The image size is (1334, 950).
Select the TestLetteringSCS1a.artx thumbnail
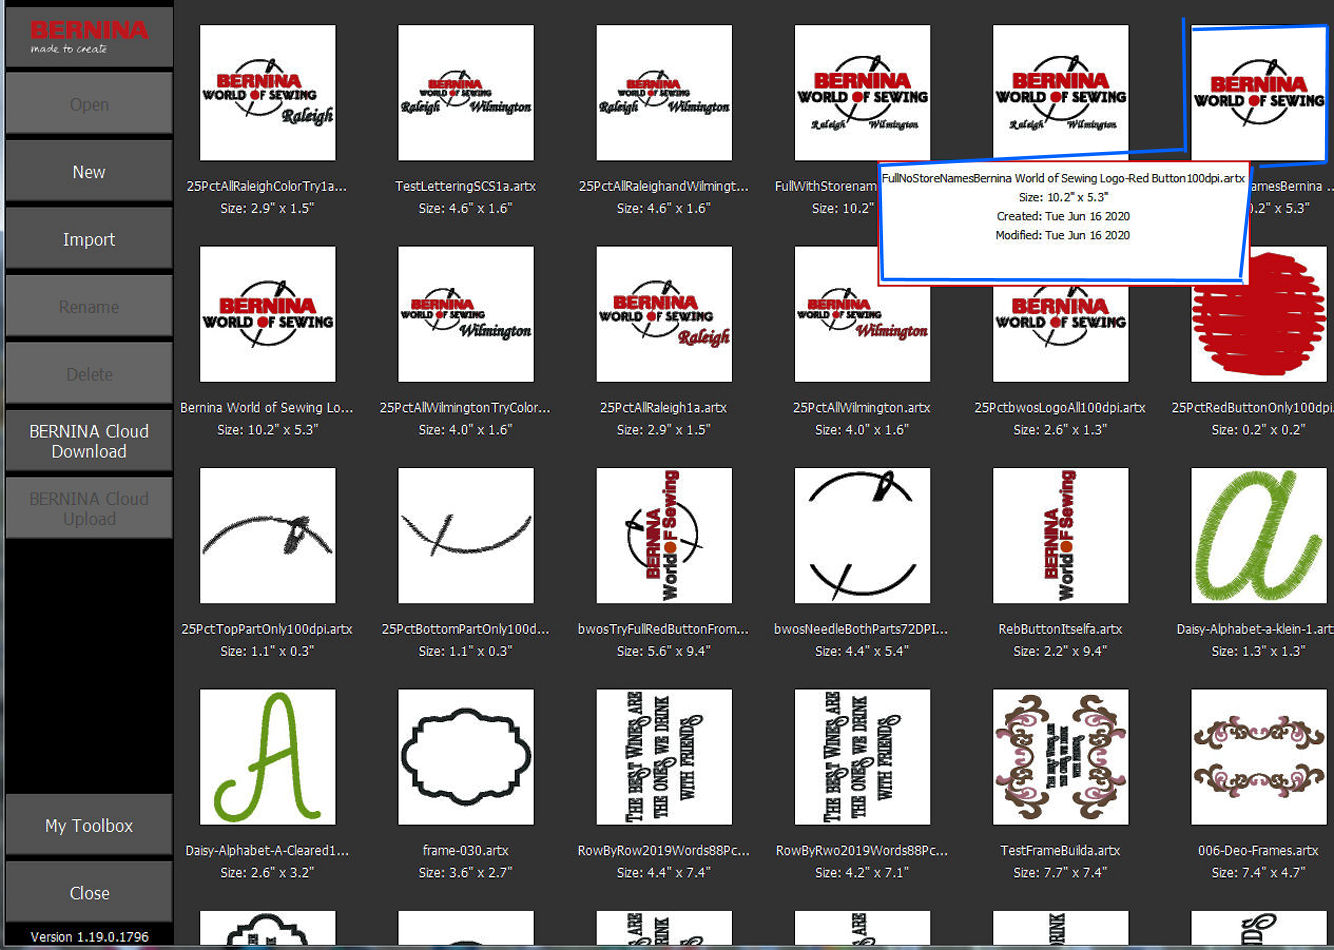[465, 93]
